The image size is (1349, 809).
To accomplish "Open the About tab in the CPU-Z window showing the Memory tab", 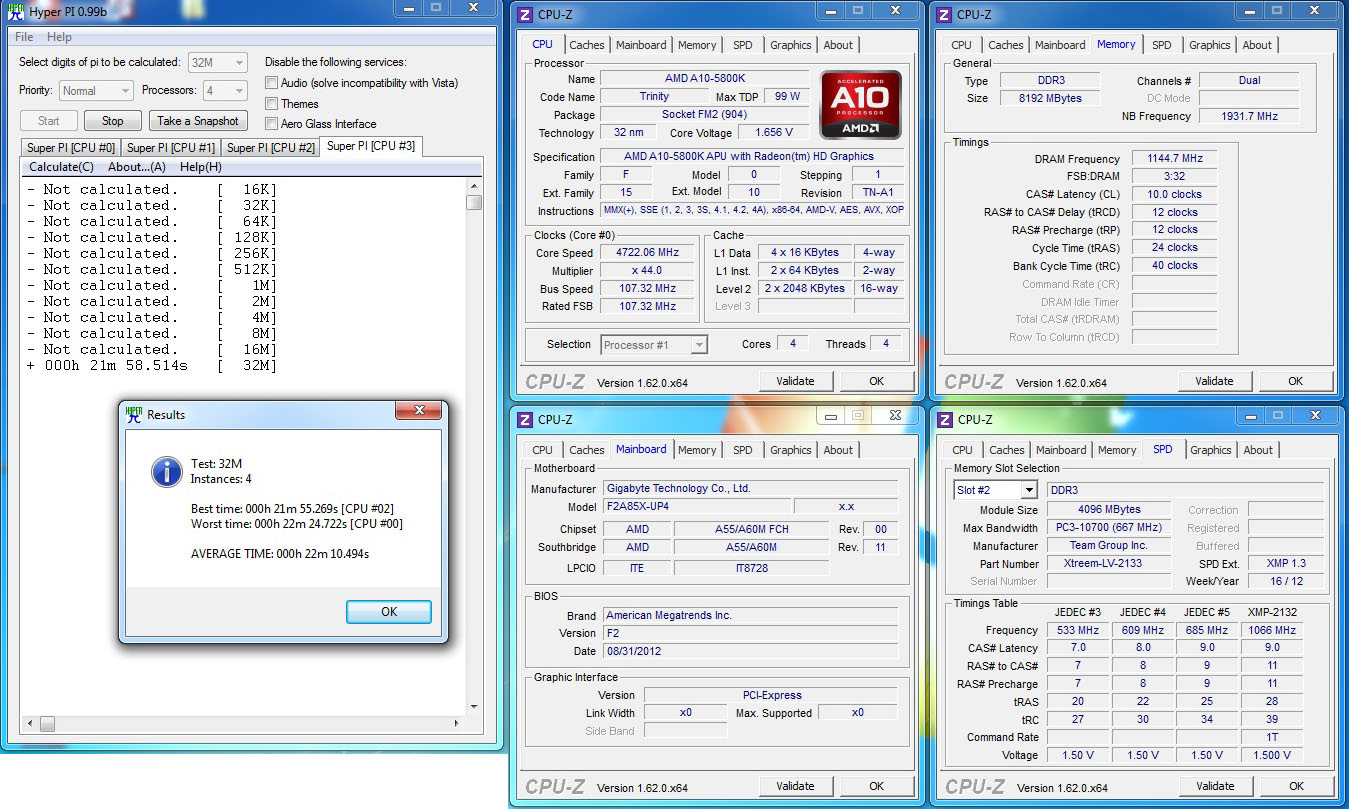I will click(1257, 45).
